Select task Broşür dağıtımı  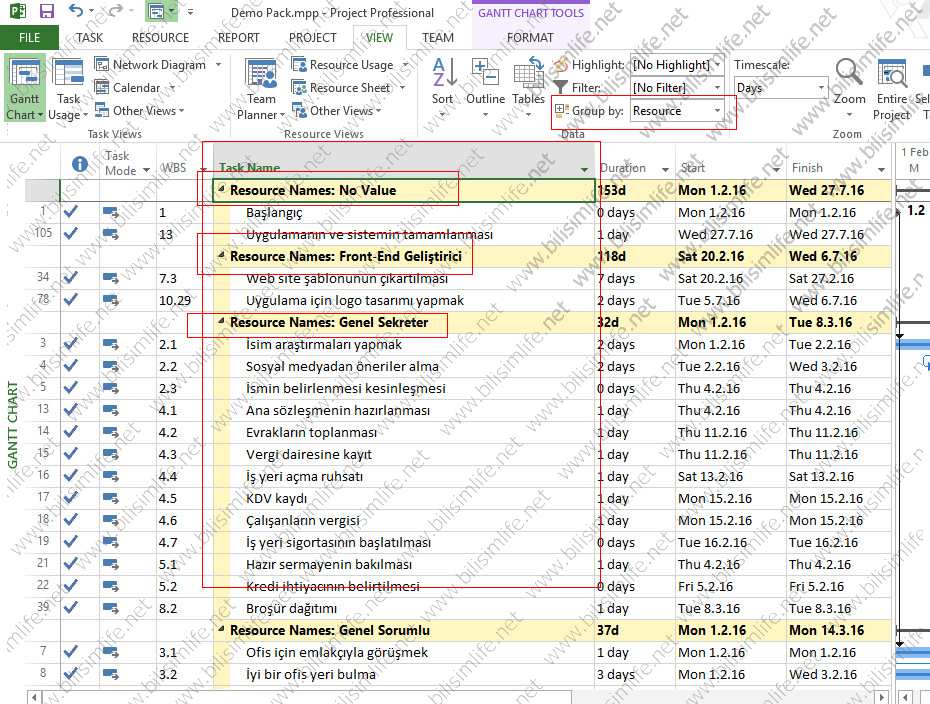(291, 608)
